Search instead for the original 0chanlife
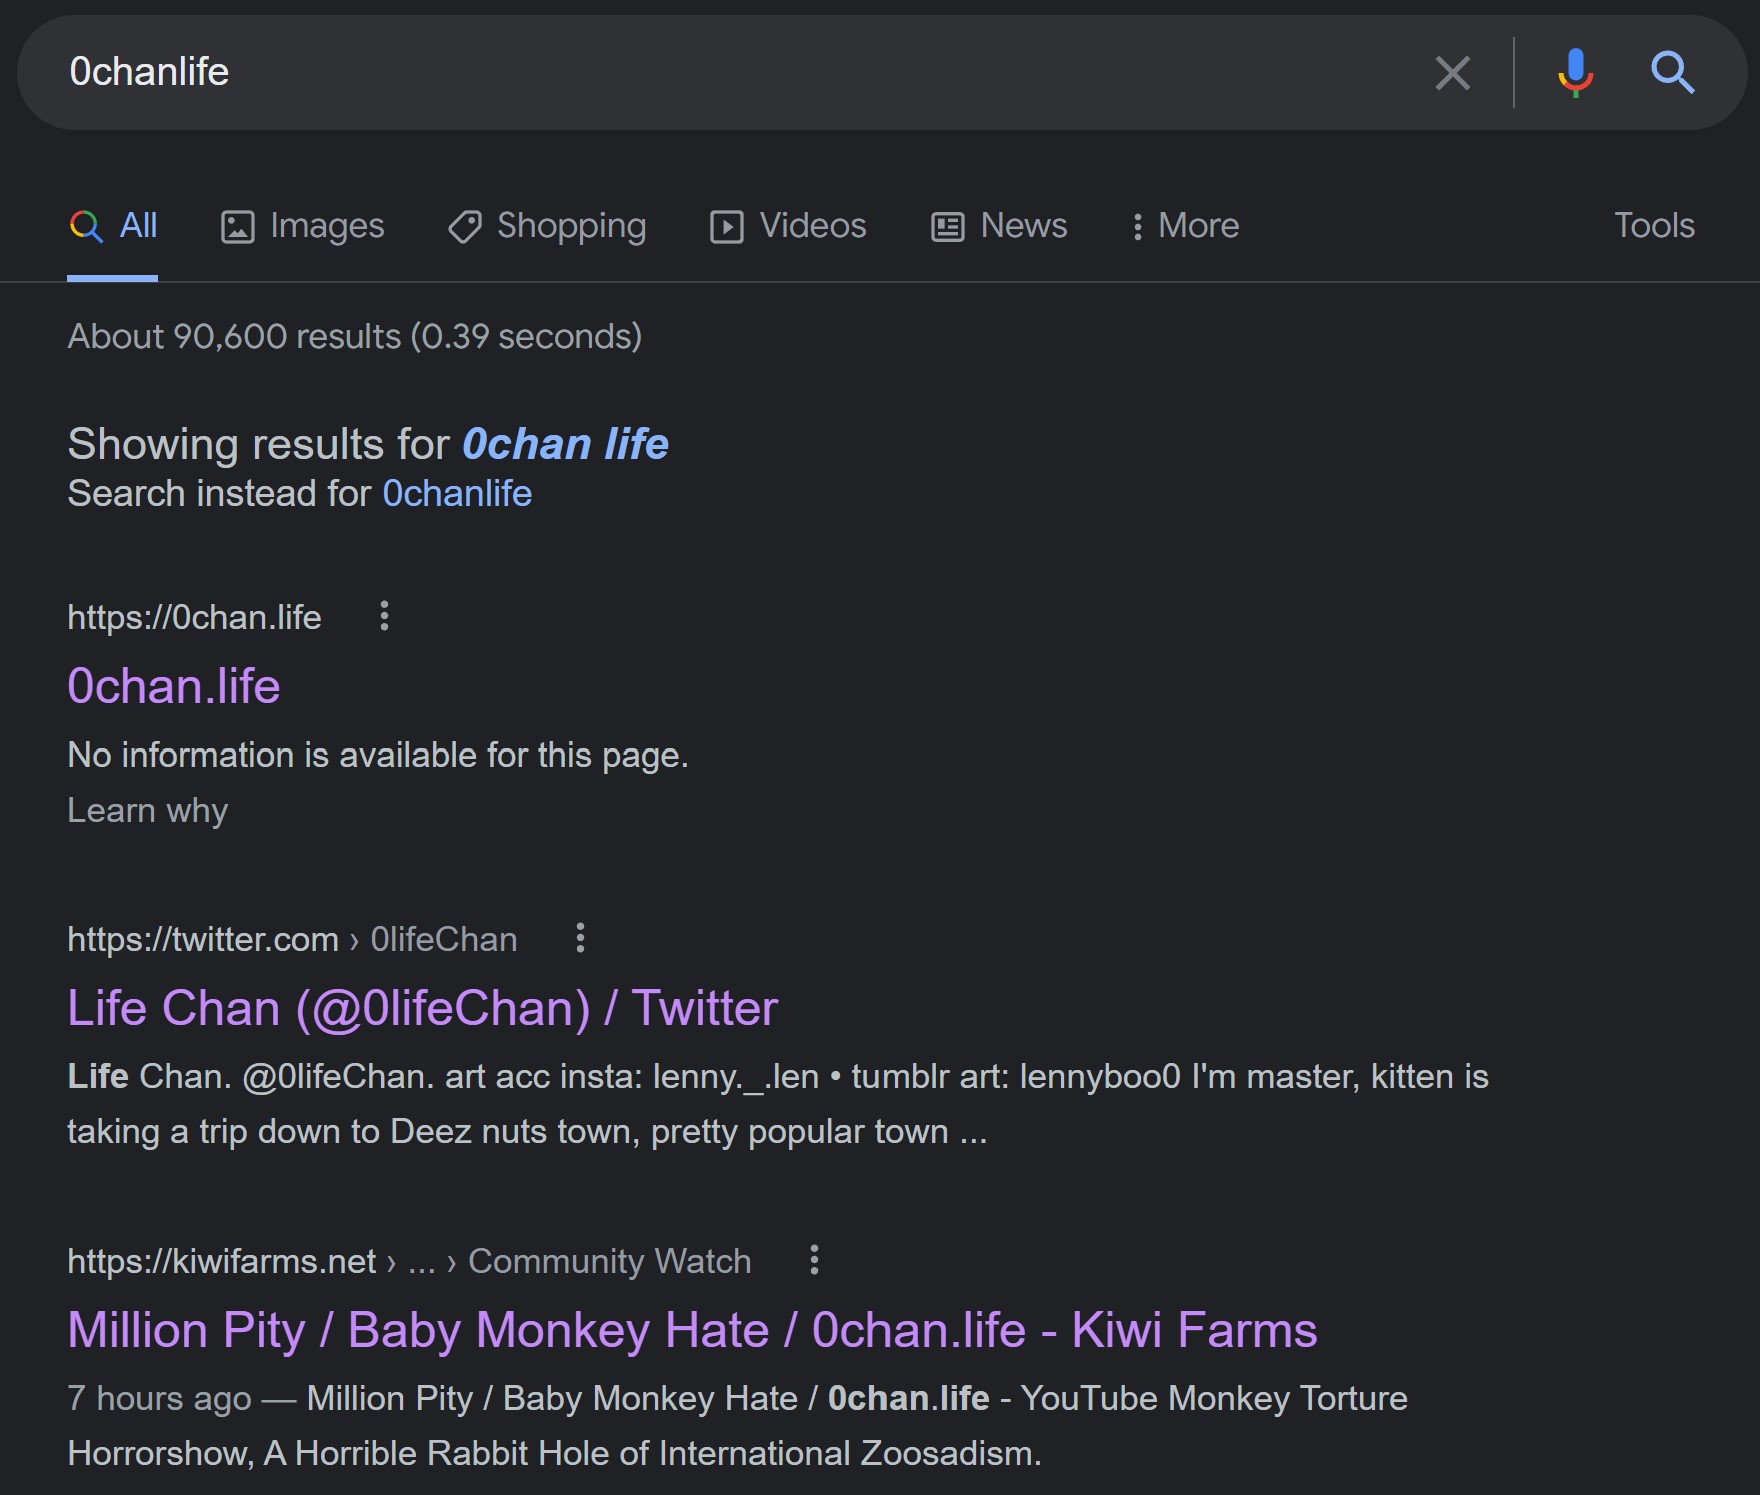 pos(457,494)
